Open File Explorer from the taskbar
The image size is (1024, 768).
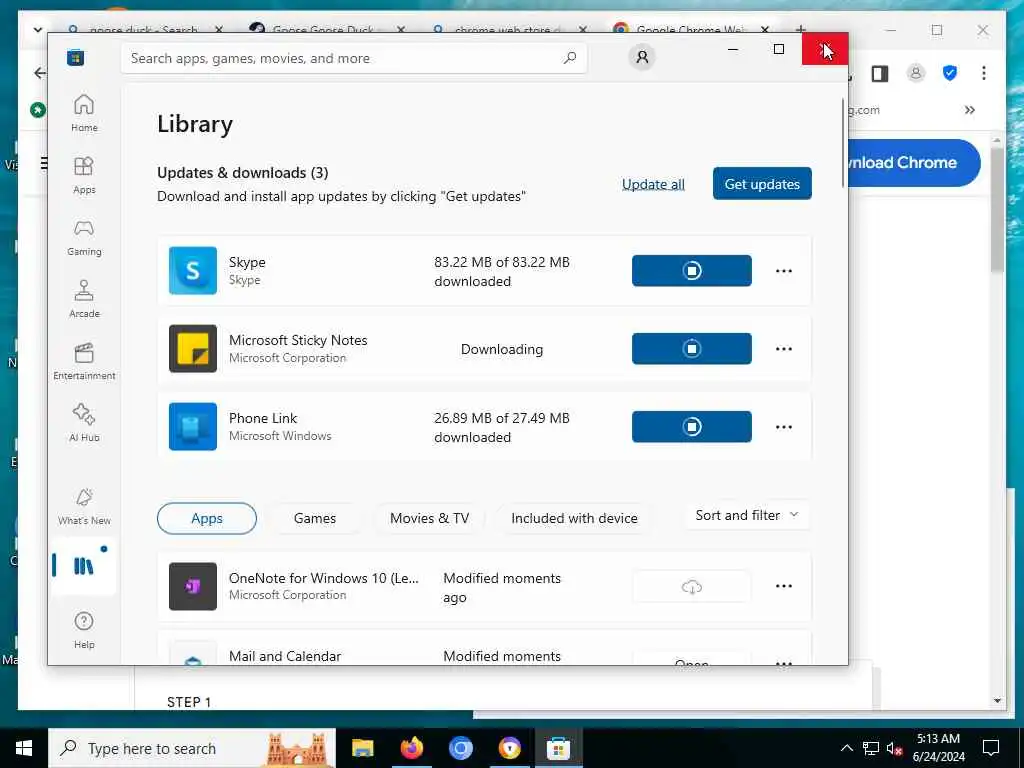362,748
